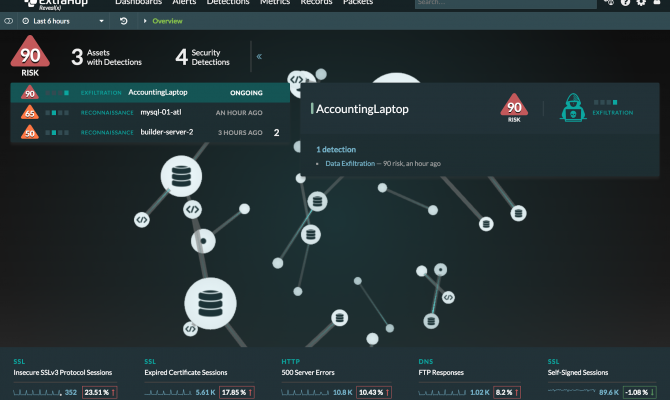Click the large database node at bottom
This screenshot has height=400, width=670.
coord(210,303)
